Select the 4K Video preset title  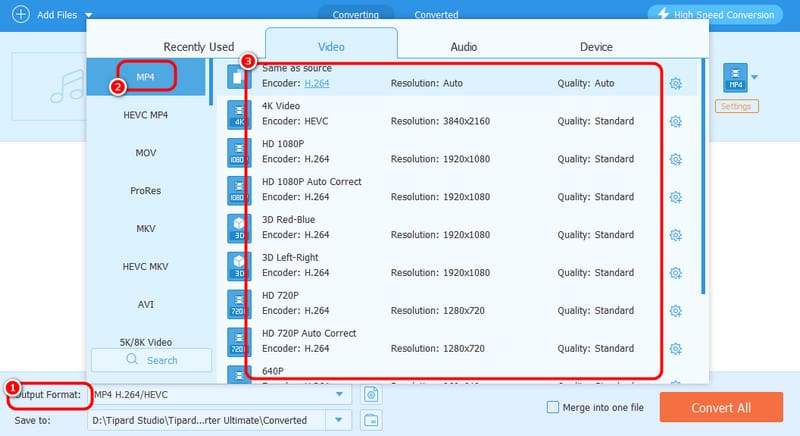281,106
